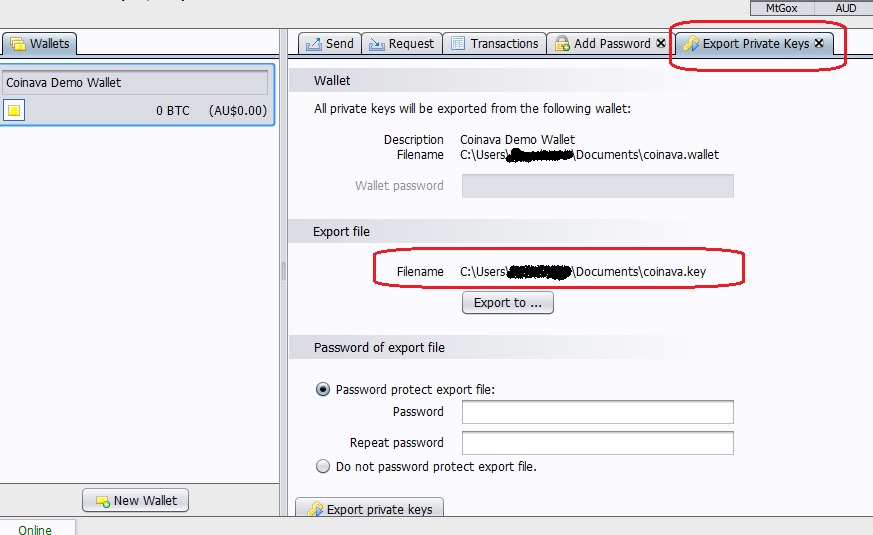Click the yellow wallet icon beside 0 BTC
The image size is (873, 535).
coord(14,110)
